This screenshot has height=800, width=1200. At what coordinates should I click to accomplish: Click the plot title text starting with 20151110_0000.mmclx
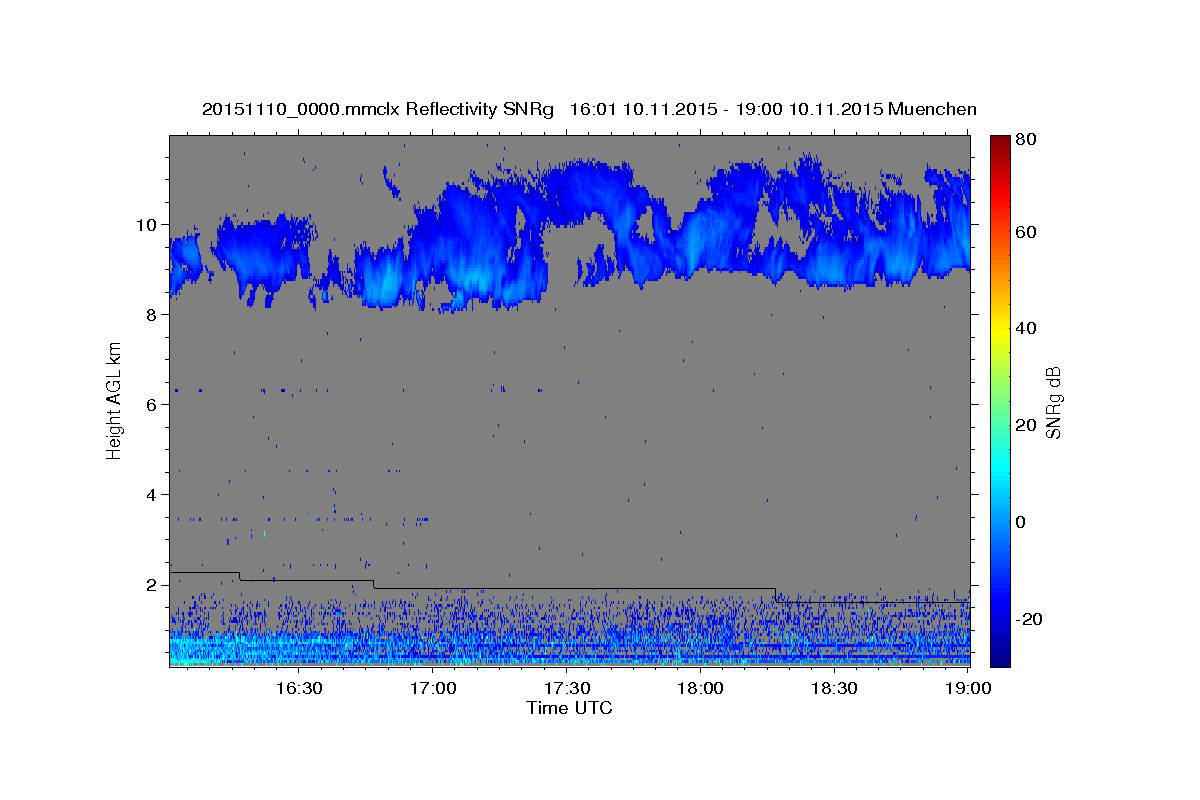[589, 109]
